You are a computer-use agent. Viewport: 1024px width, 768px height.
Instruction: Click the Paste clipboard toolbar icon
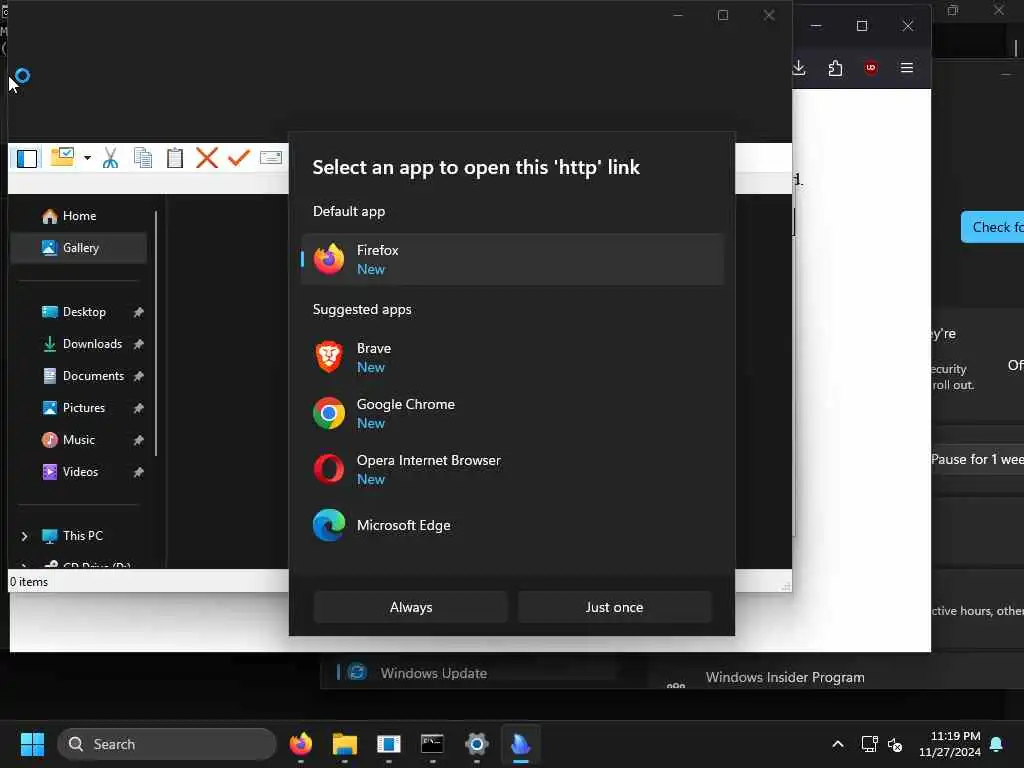(174, 158)
